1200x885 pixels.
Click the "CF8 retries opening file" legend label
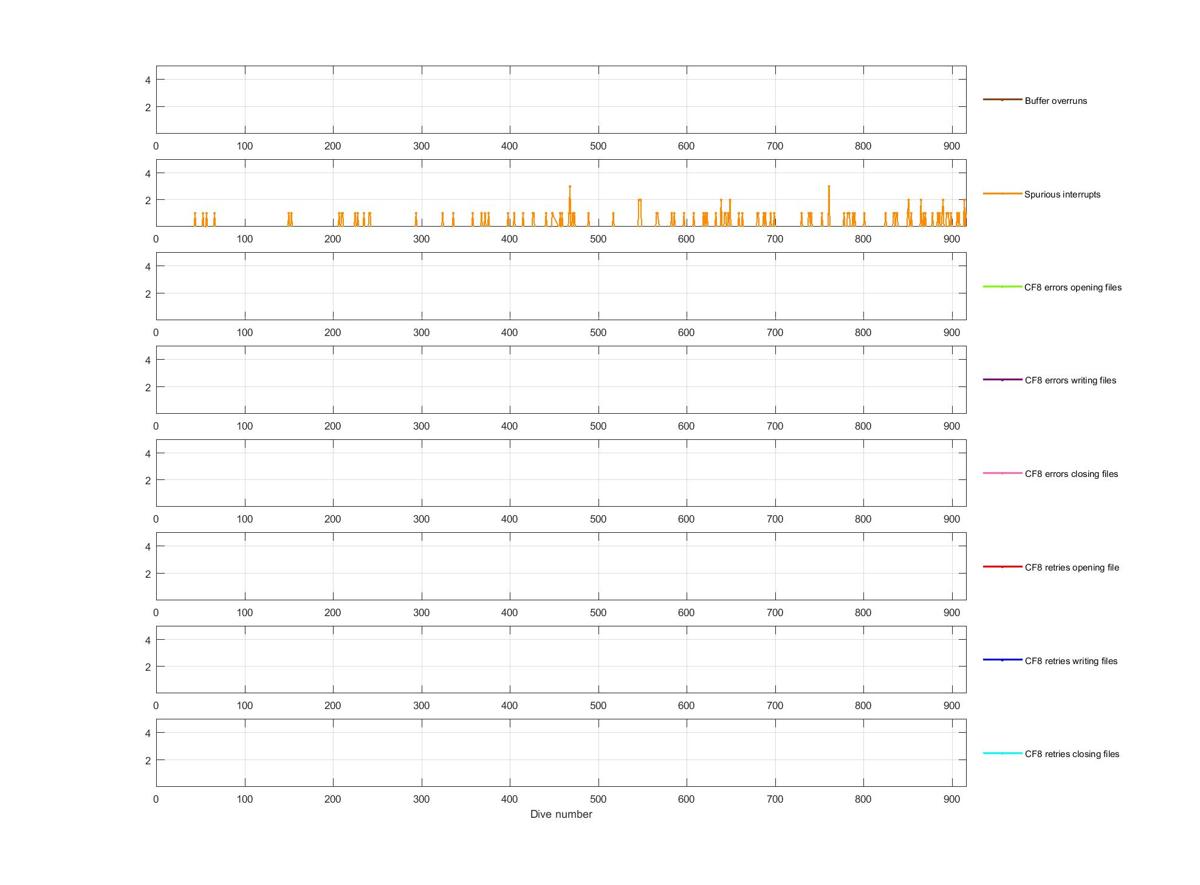(1072, 567)
